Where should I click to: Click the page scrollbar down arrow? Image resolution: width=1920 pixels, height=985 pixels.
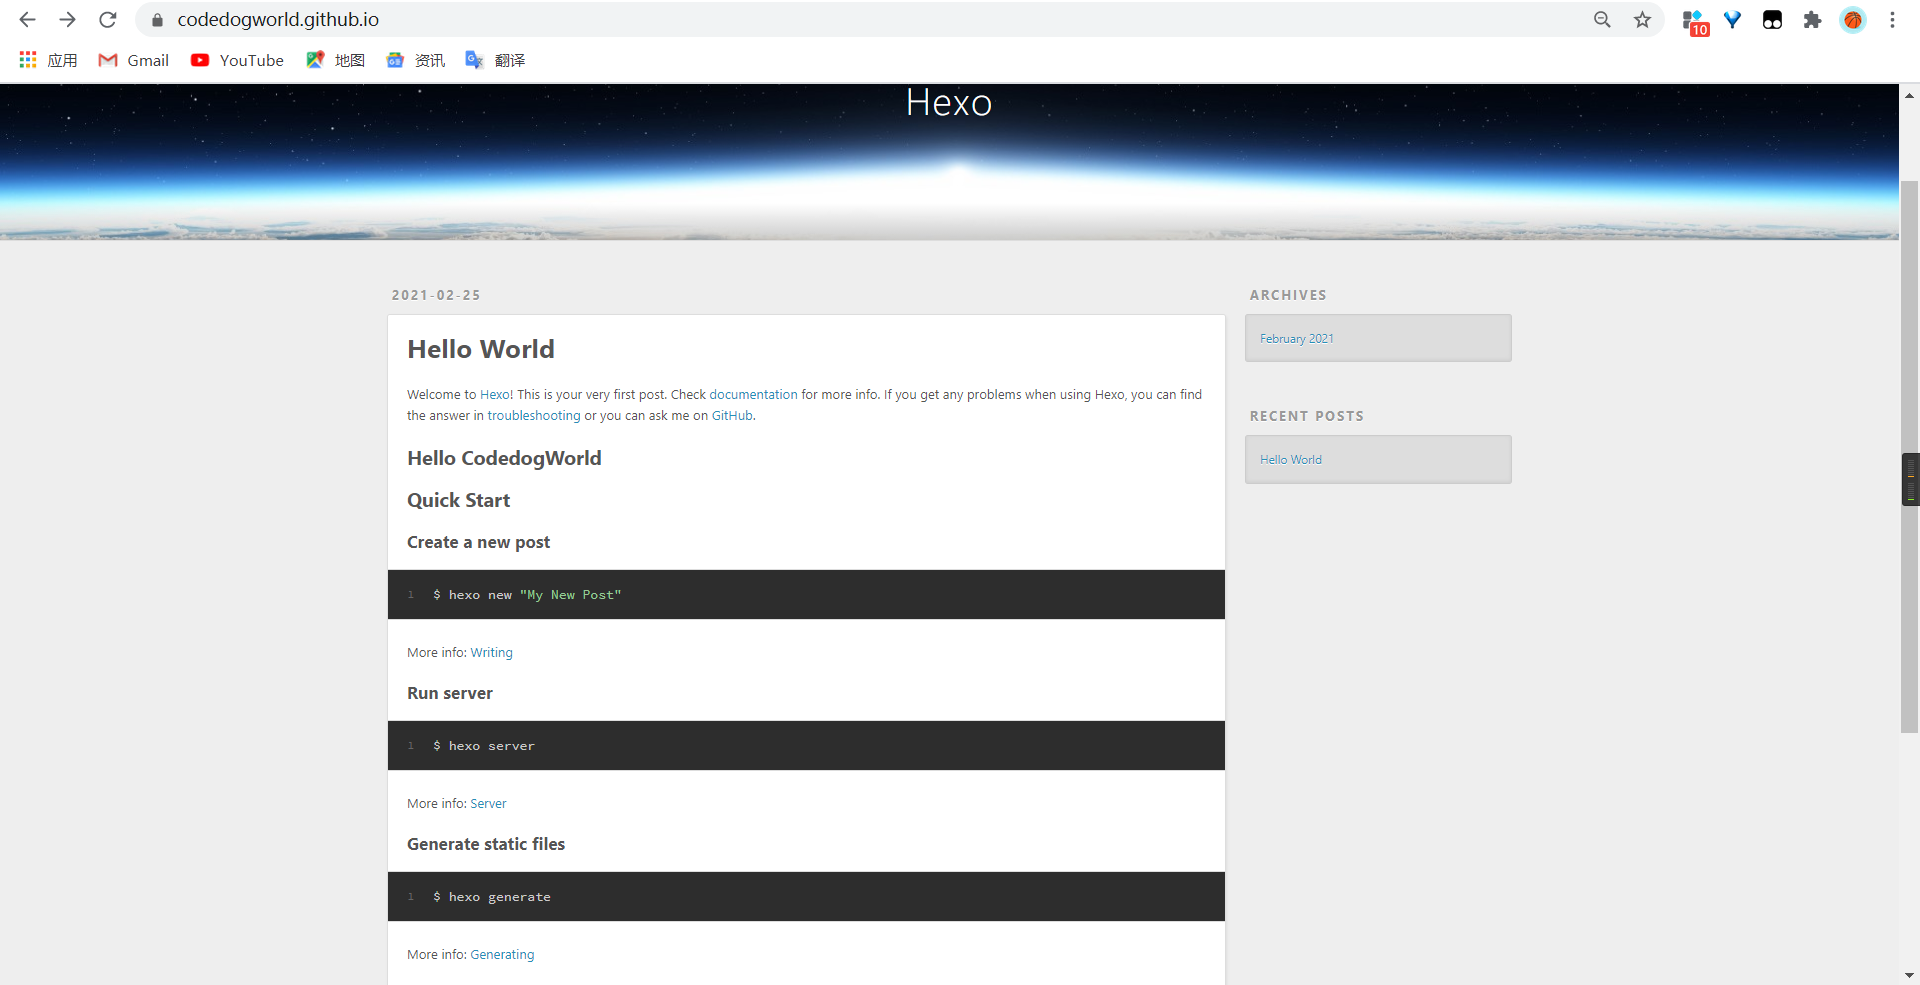[1909, 975]
